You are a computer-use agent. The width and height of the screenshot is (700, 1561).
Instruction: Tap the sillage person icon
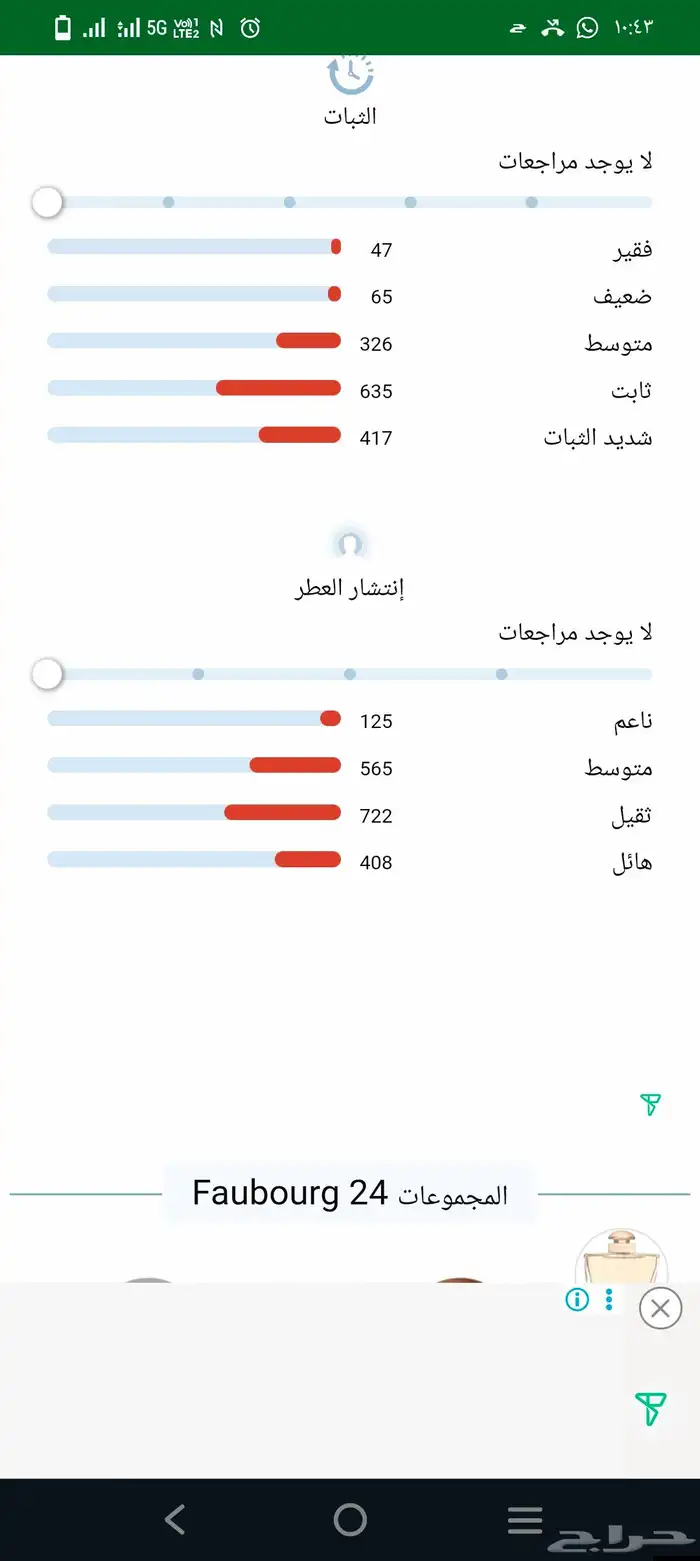[350, 544]
